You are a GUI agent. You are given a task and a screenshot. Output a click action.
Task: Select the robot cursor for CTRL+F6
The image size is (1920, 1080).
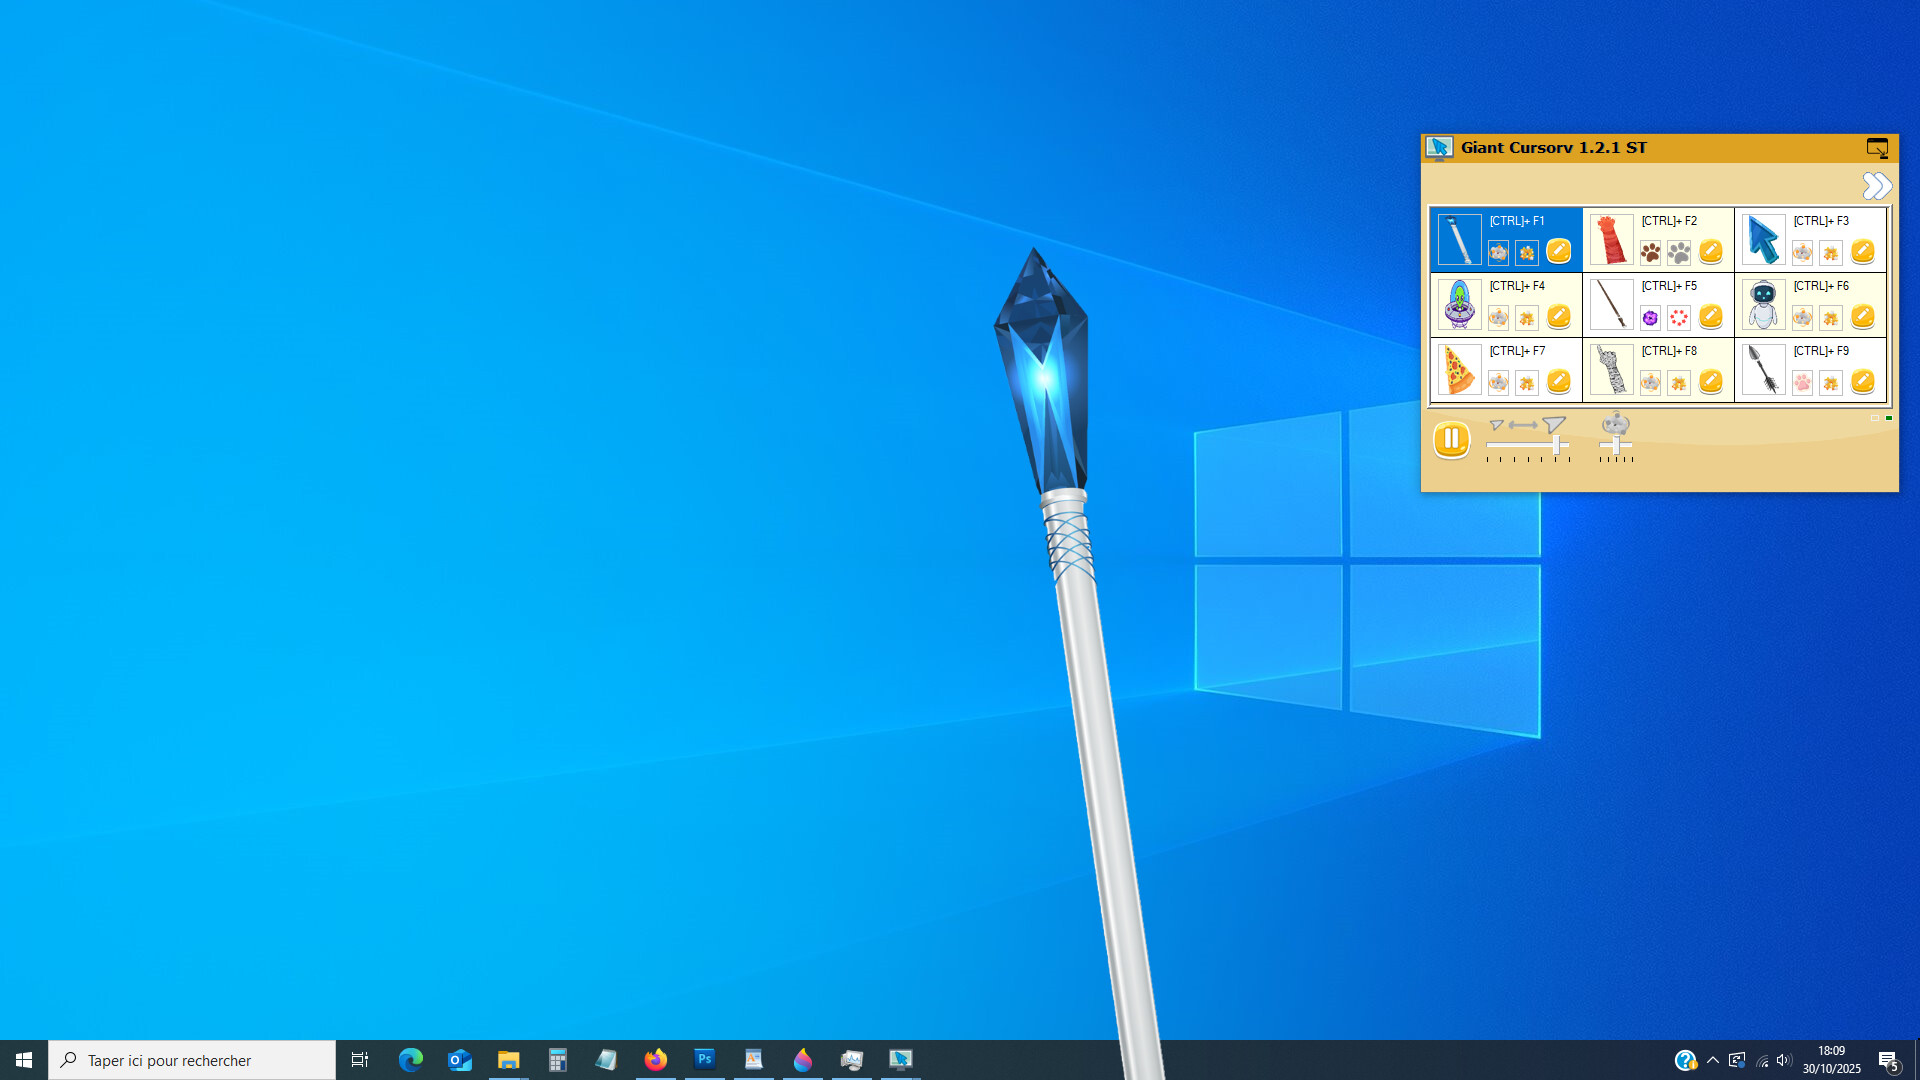[x=1762, y=305]
